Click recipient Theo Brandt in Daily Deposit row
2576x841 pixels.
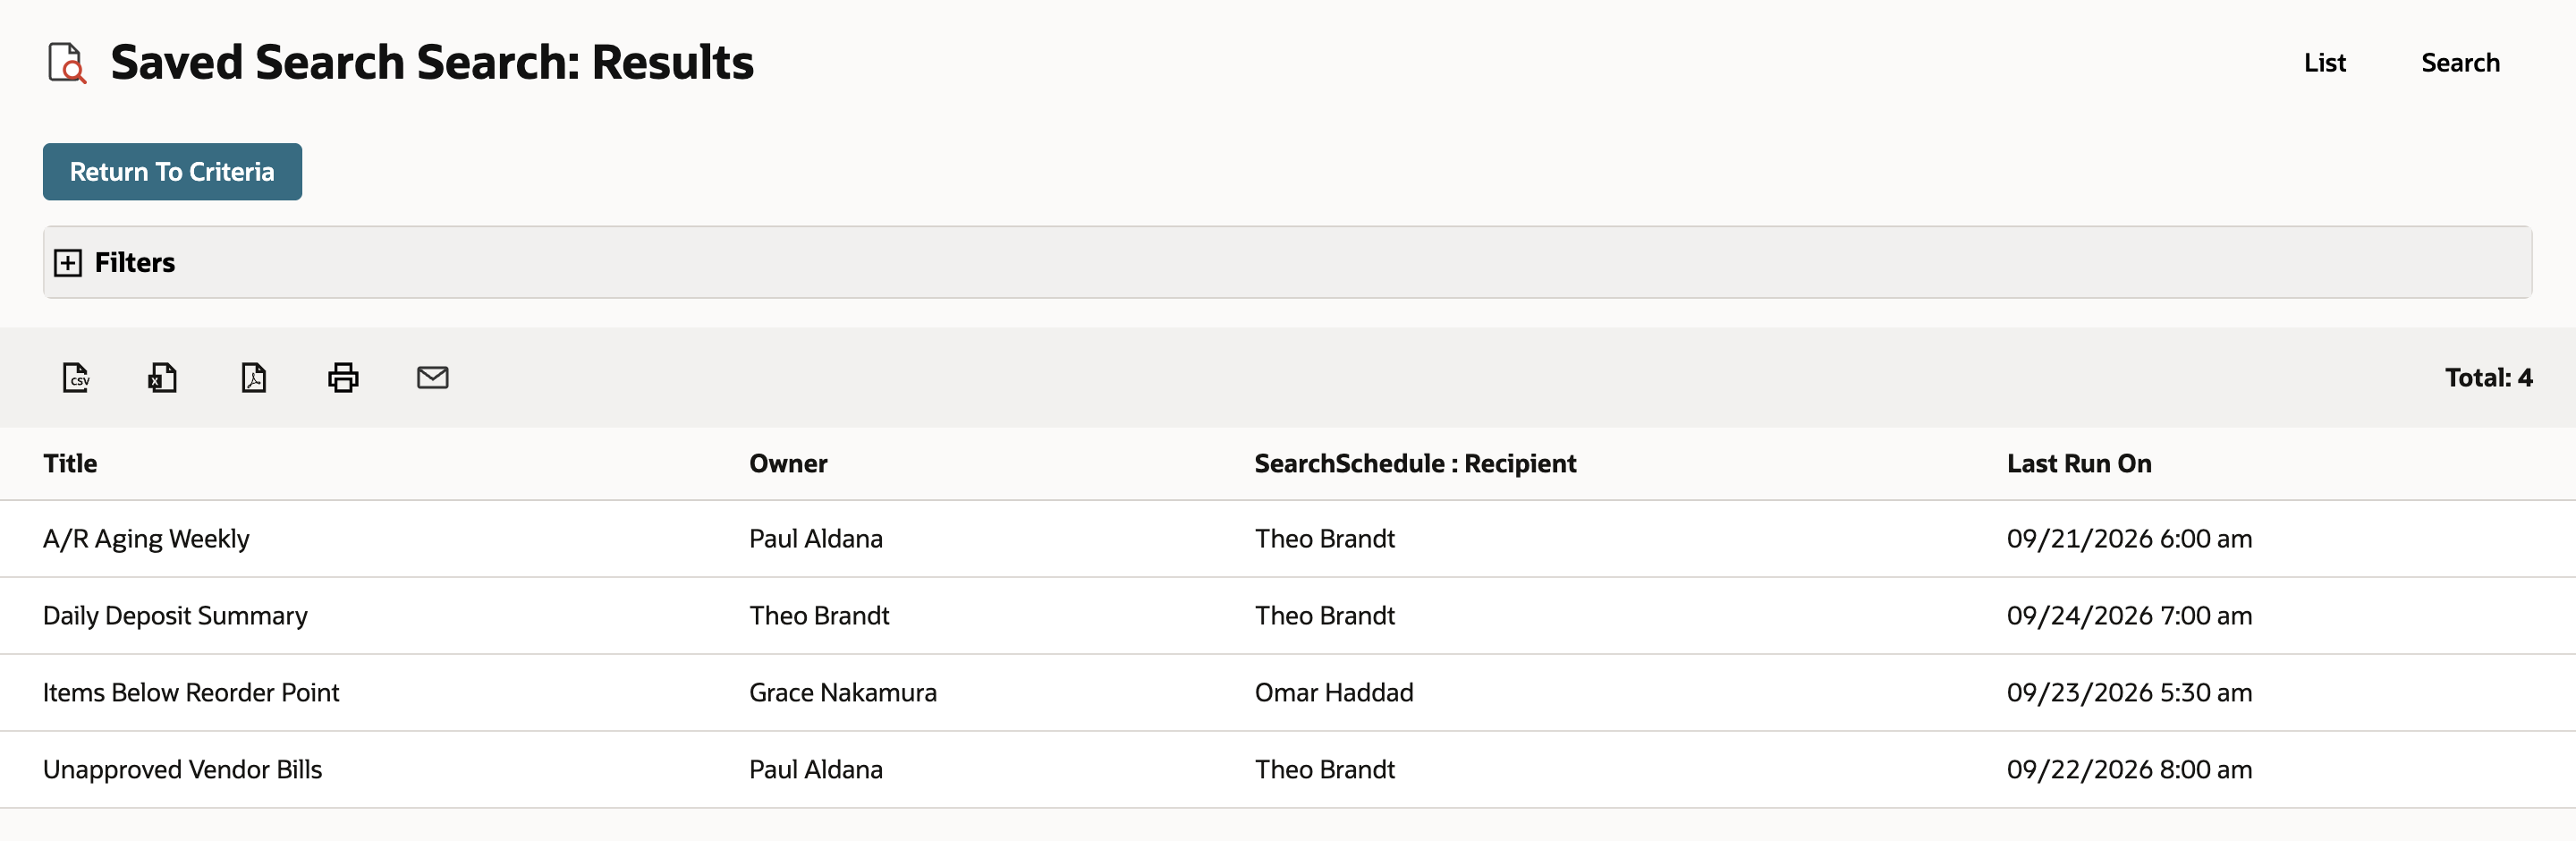coord(1324,616)
